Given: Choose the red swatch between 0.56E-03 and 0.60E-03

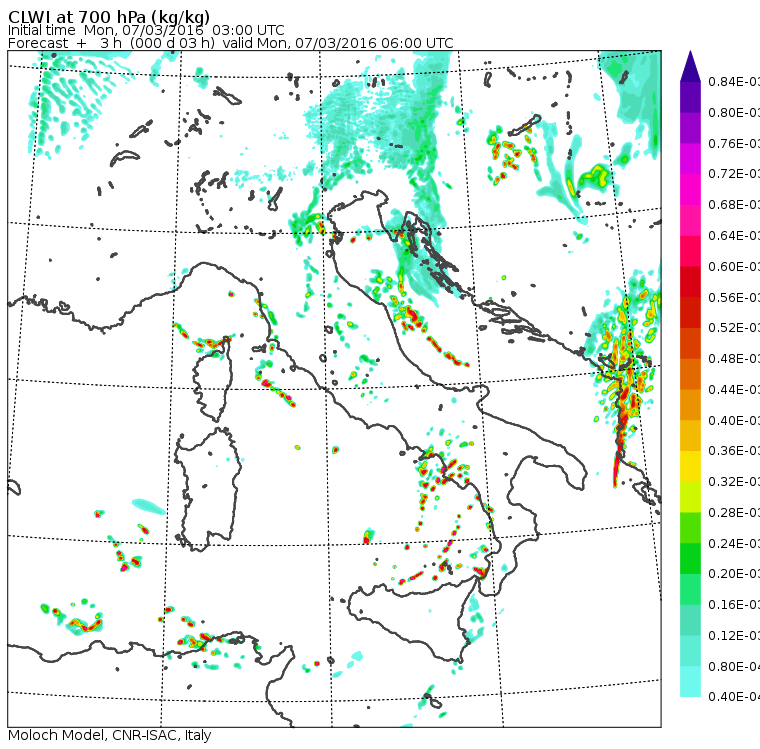Looking at the screenshot, I should (x=690, y=282).
